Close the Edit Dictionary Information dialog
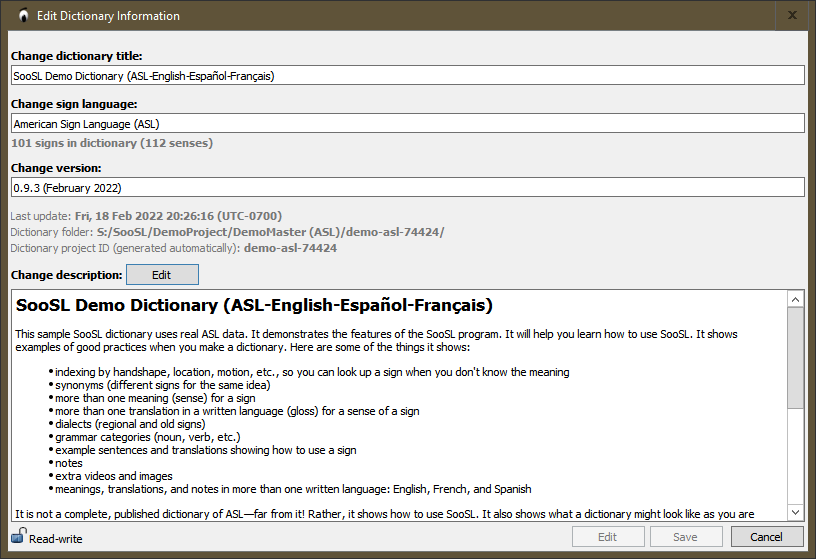Image resolution: width=816 pixels, height=559 pixels. point(792,15)
